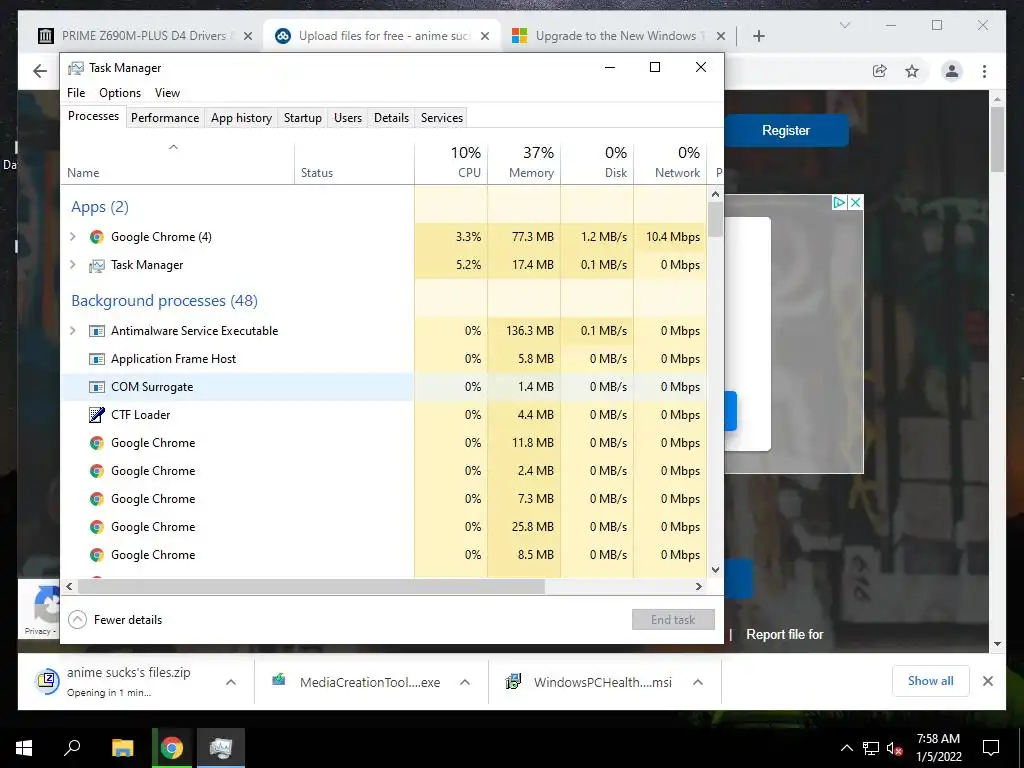Image resolution: width=1024 pixels, height=768 pixels.
Task: Open the File menu in Task Manager
Action: tap(76, 93)
